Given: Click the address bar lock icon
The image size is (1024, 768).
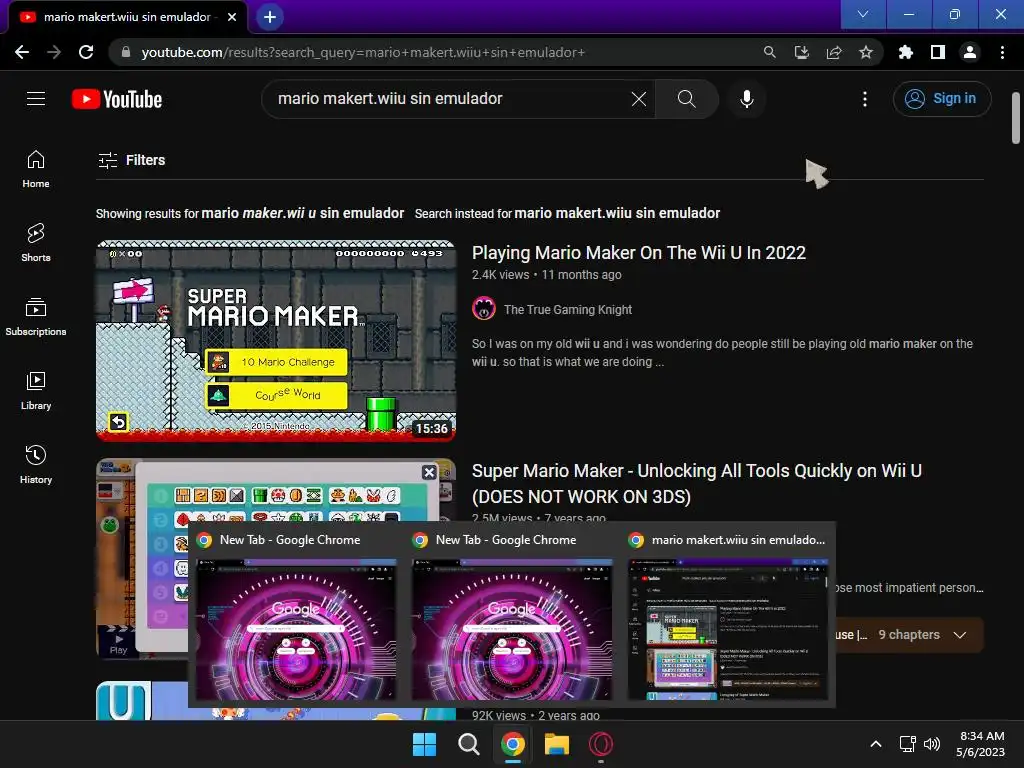Looking at the screenshot, I should (126, 52).
